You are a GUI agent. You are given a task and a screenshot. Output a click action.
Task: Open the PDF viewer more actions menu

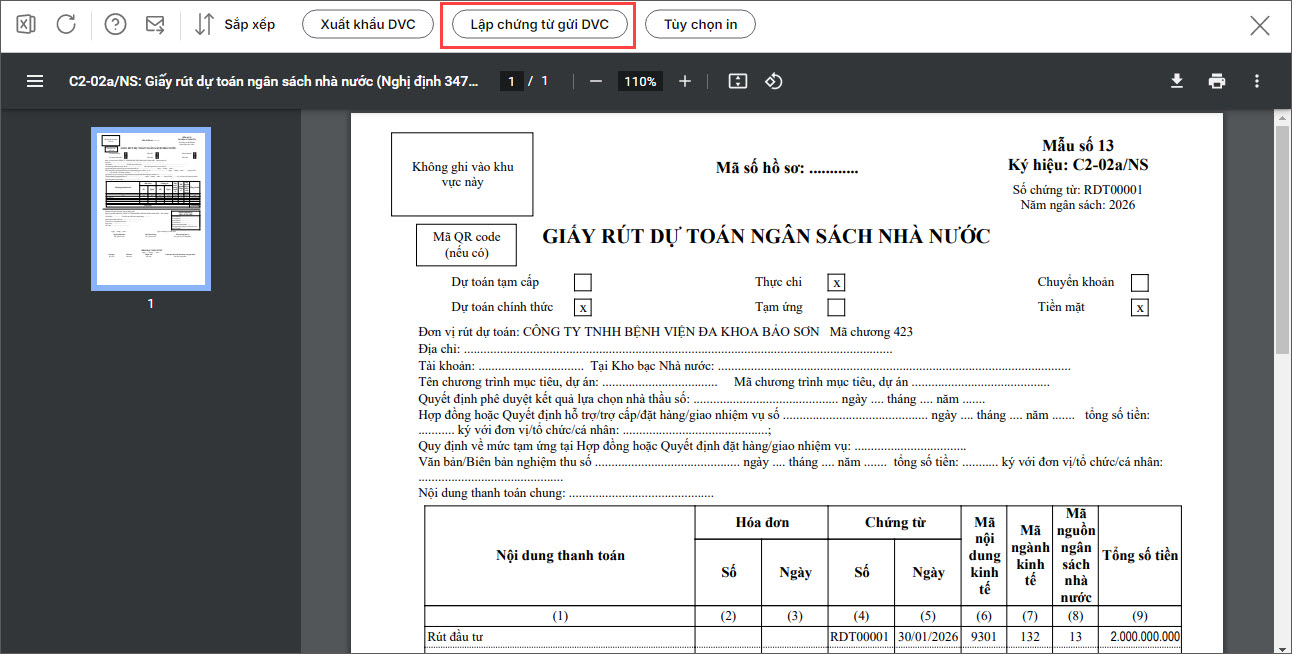pyautogui.click(x=1257, y=81)
